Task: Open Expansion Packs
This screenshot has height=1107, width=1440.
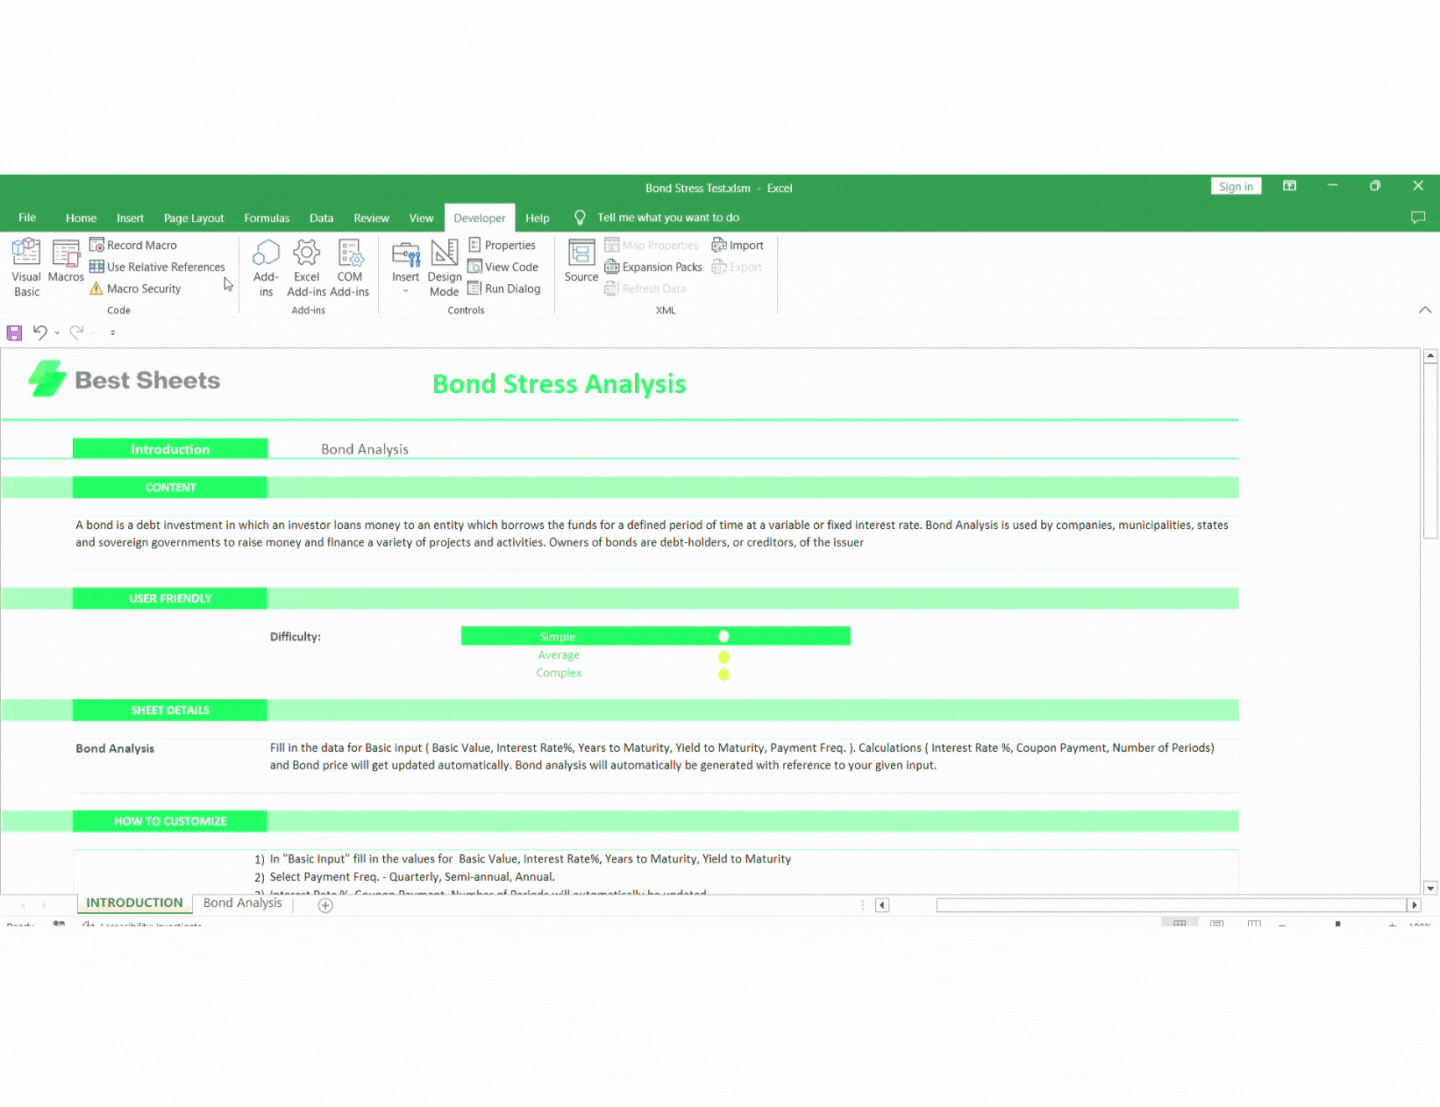Action: point(653,267)
